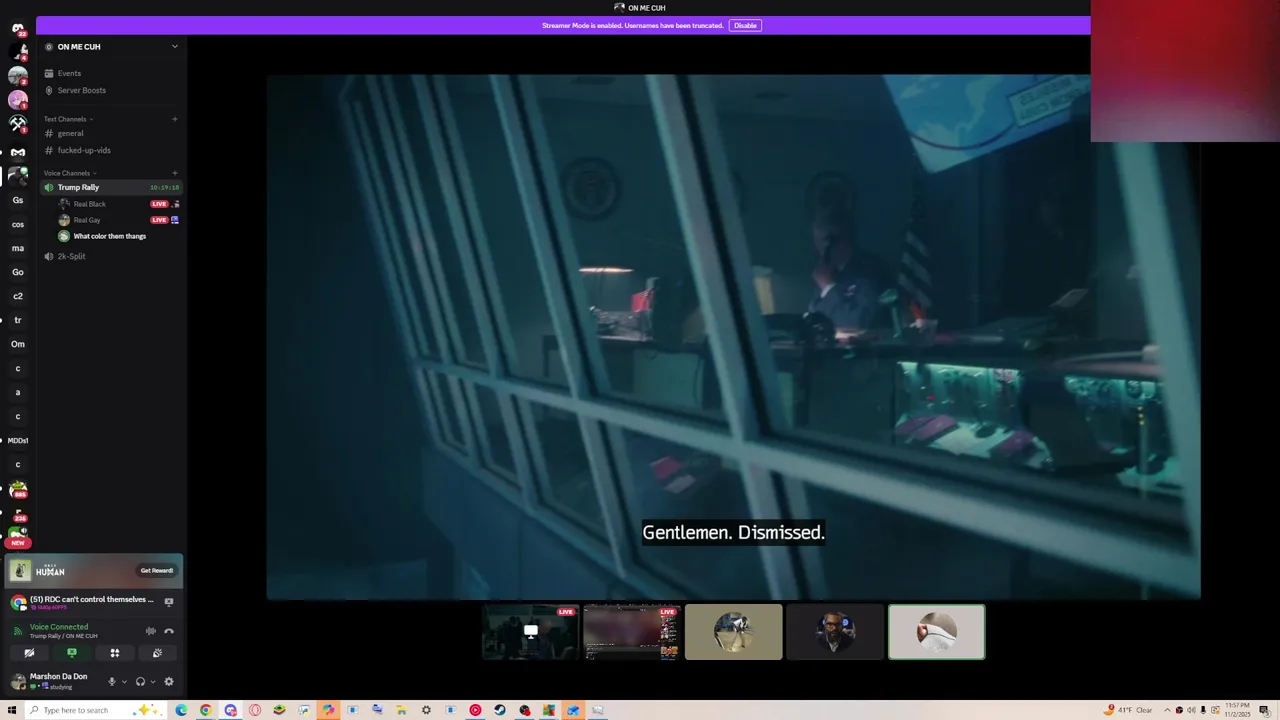Open microphone input options arrow

[124, 682]
